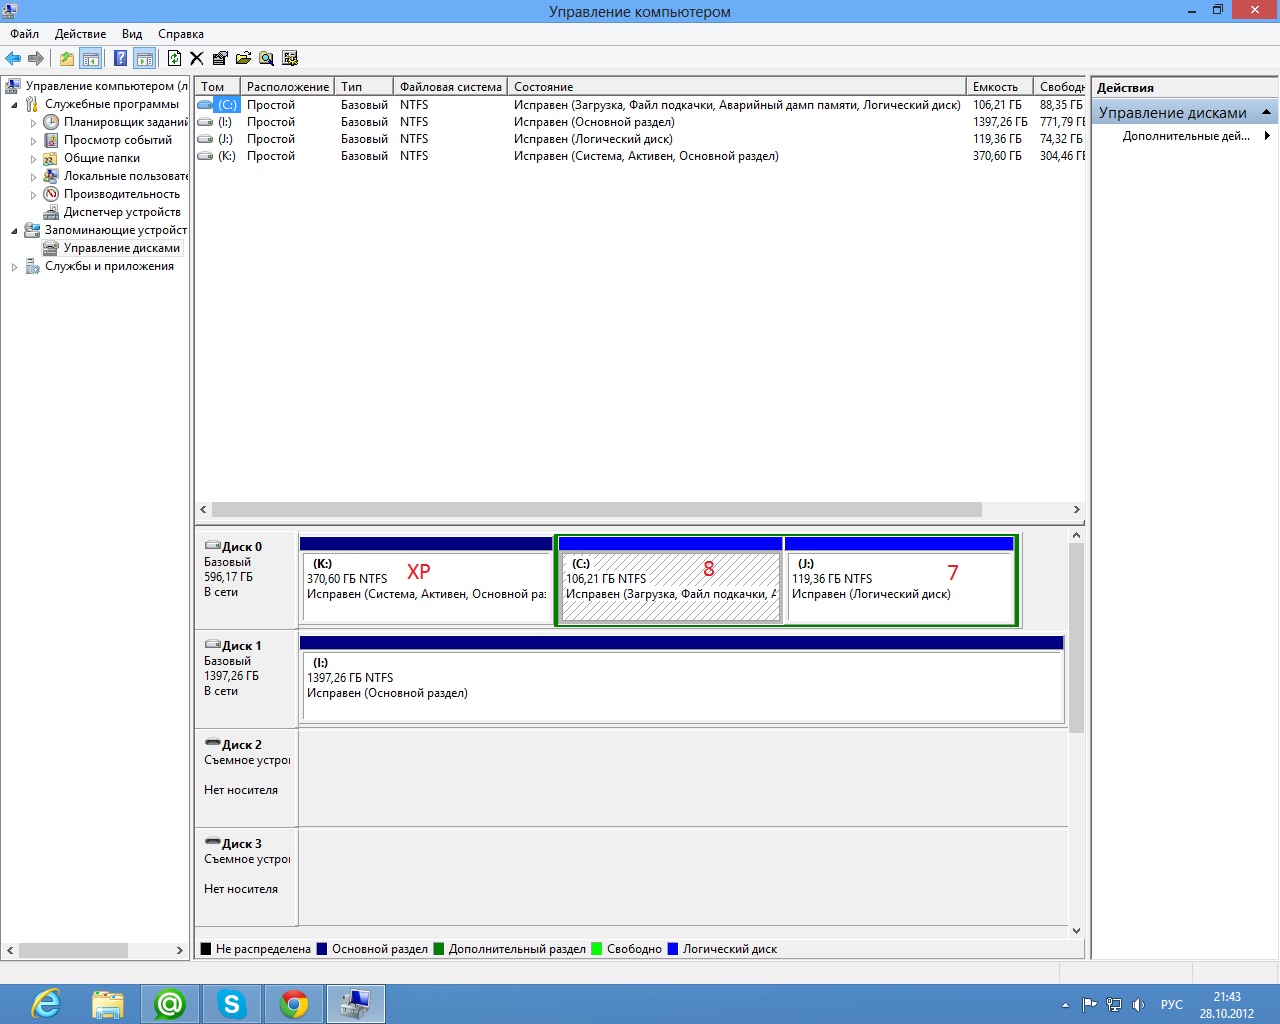The width and height of the screenshot is (1280, 1024).
Task: Select the (K:) volume row in the list
Action: (x=640, y=156)
